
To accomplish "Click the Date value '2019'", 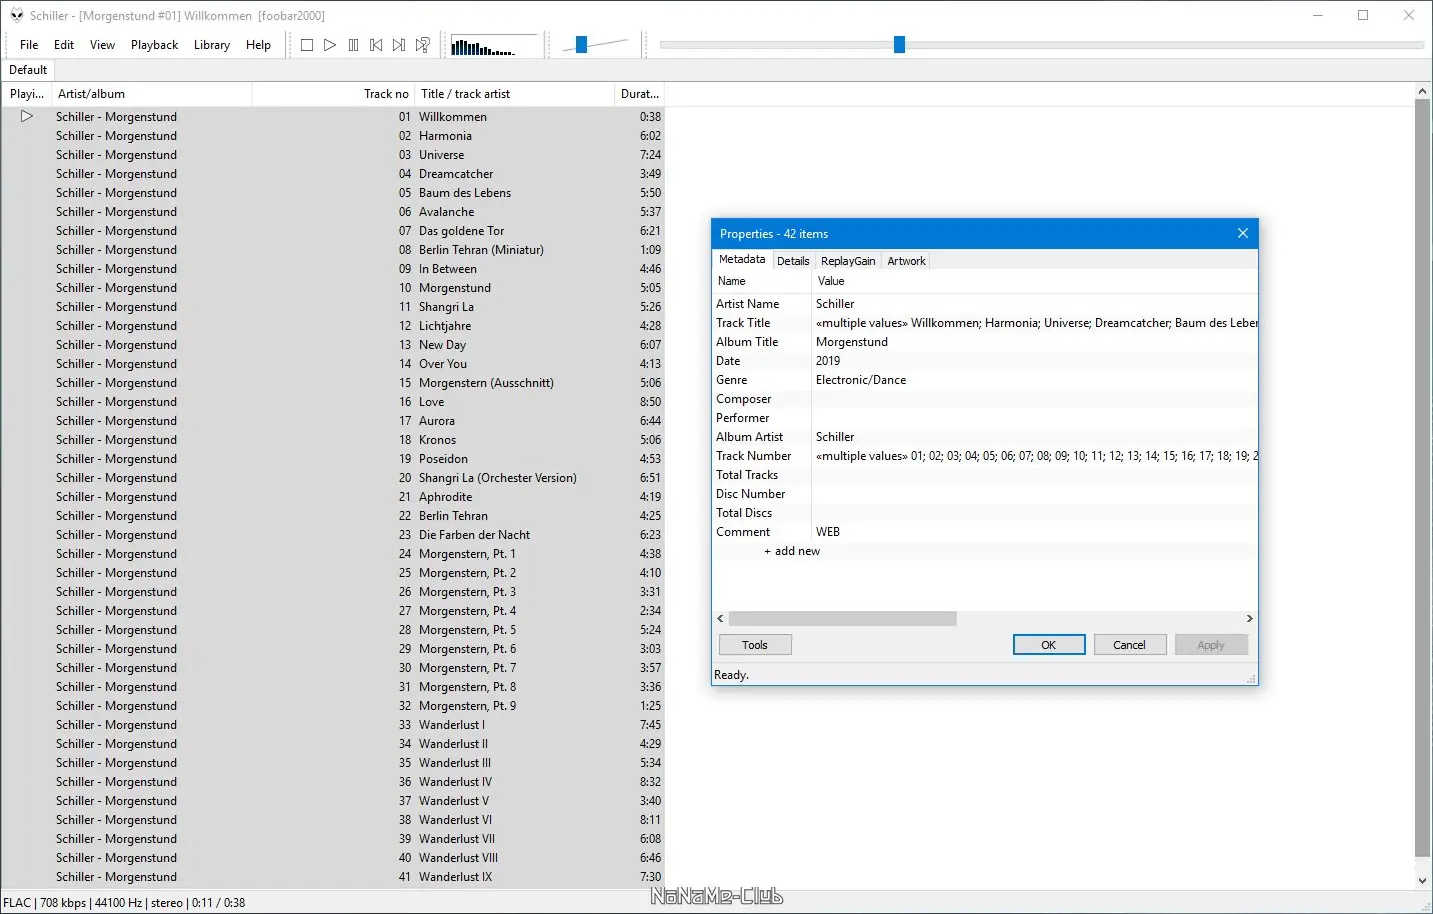I will coord(828,361).
